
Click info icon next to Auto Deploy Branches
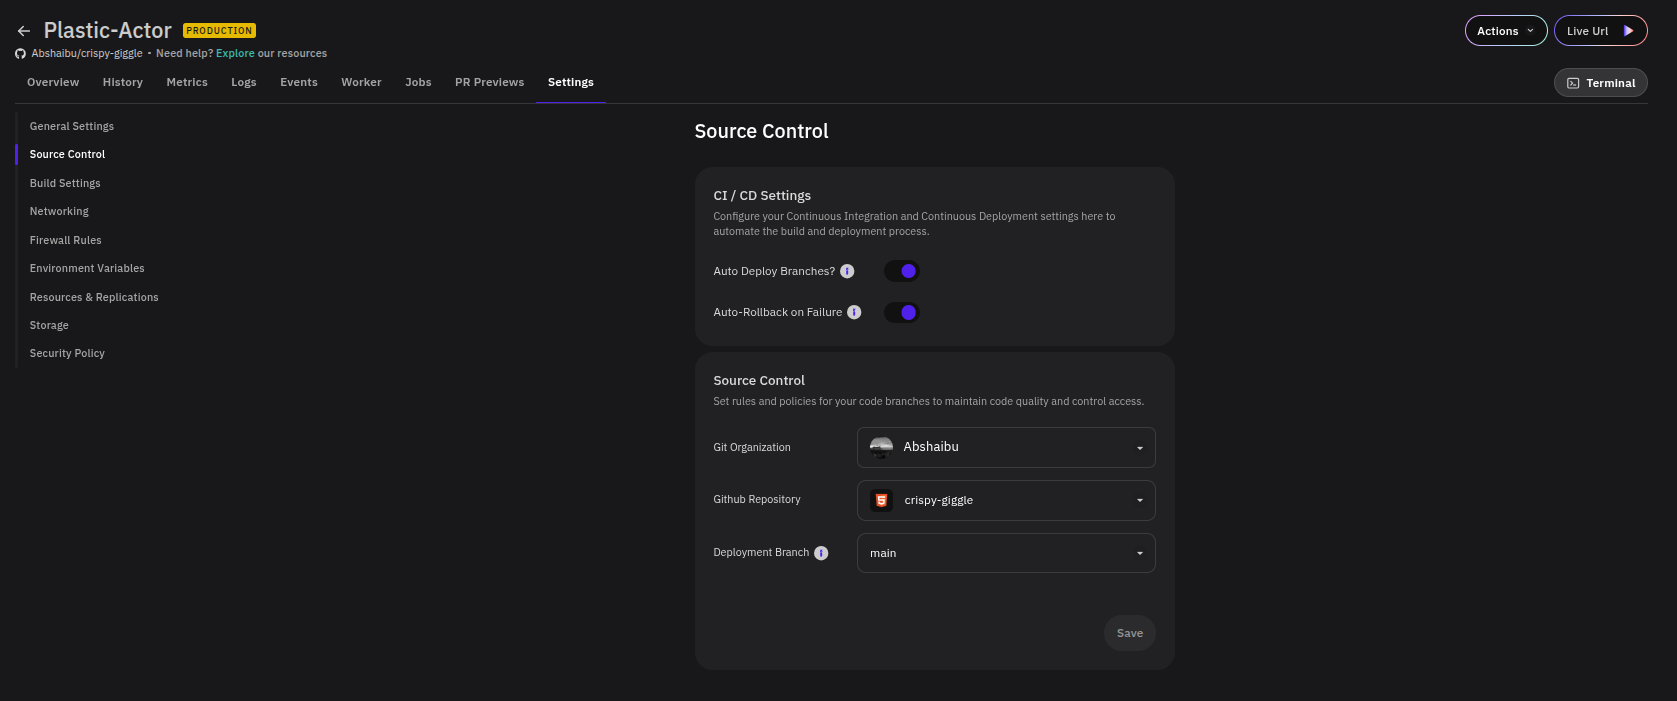click(x=847, y=271)
